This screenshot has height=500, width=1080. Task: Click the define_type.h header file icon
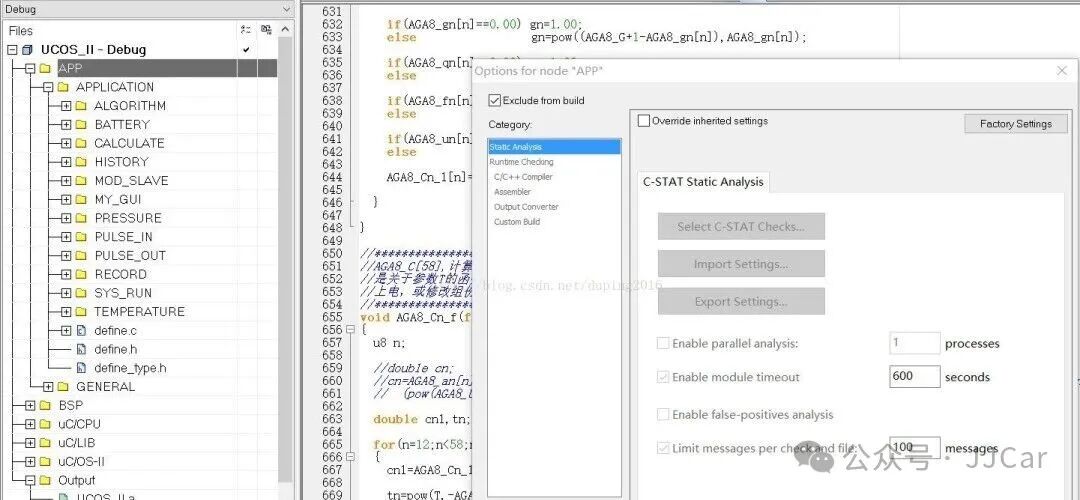click(x=81, y=368)
